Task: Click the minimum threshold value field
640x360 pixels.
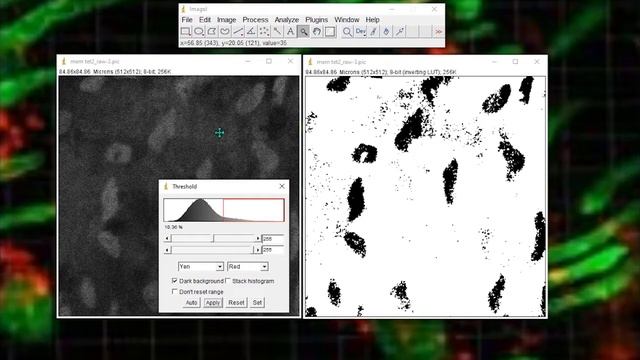Action: coord(273,238)
